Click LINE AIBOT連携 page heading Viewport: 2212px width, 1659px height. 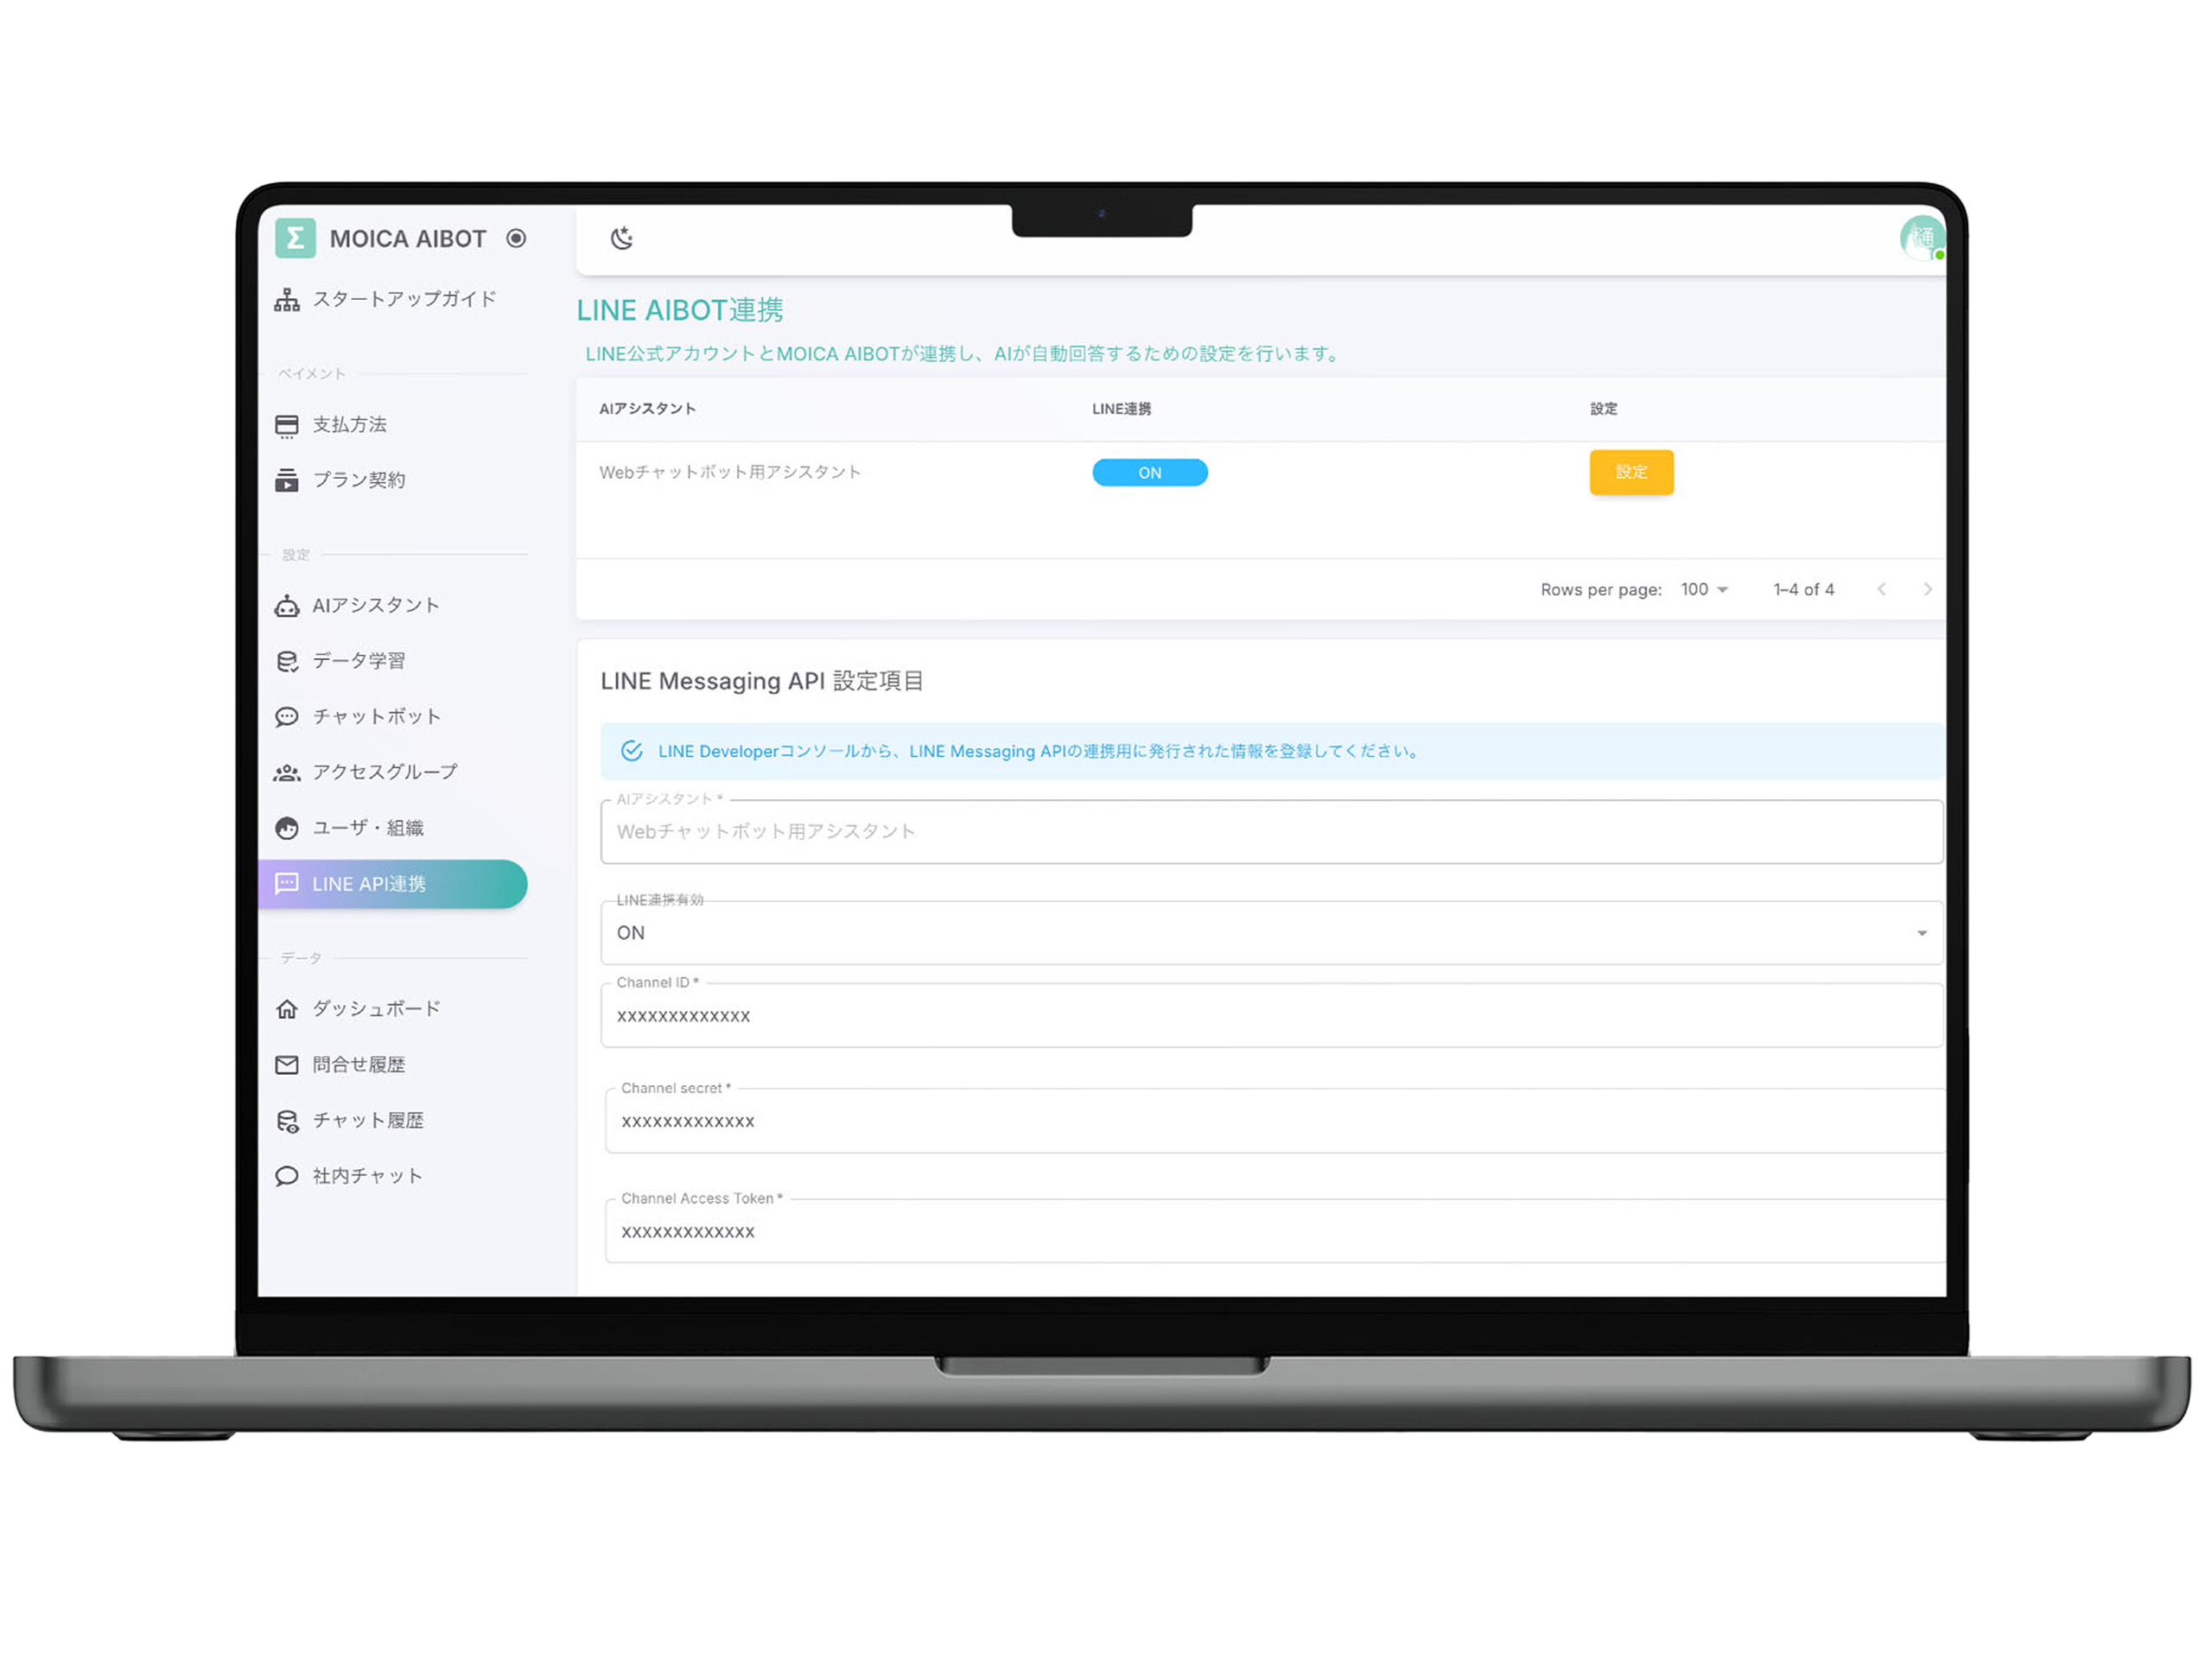(x=680, y=311)
